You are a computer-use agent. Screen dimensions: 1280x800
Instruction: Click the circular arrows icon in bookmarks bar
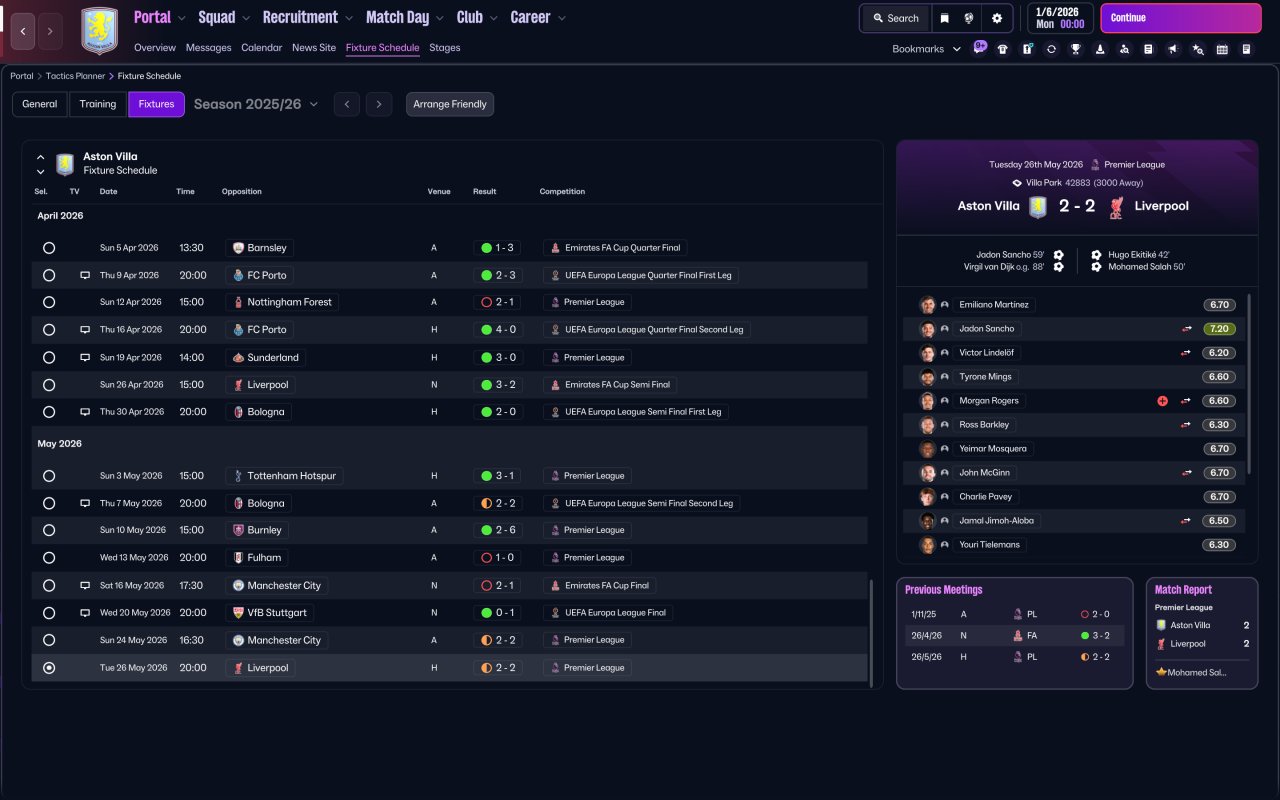pos(1051,49)
